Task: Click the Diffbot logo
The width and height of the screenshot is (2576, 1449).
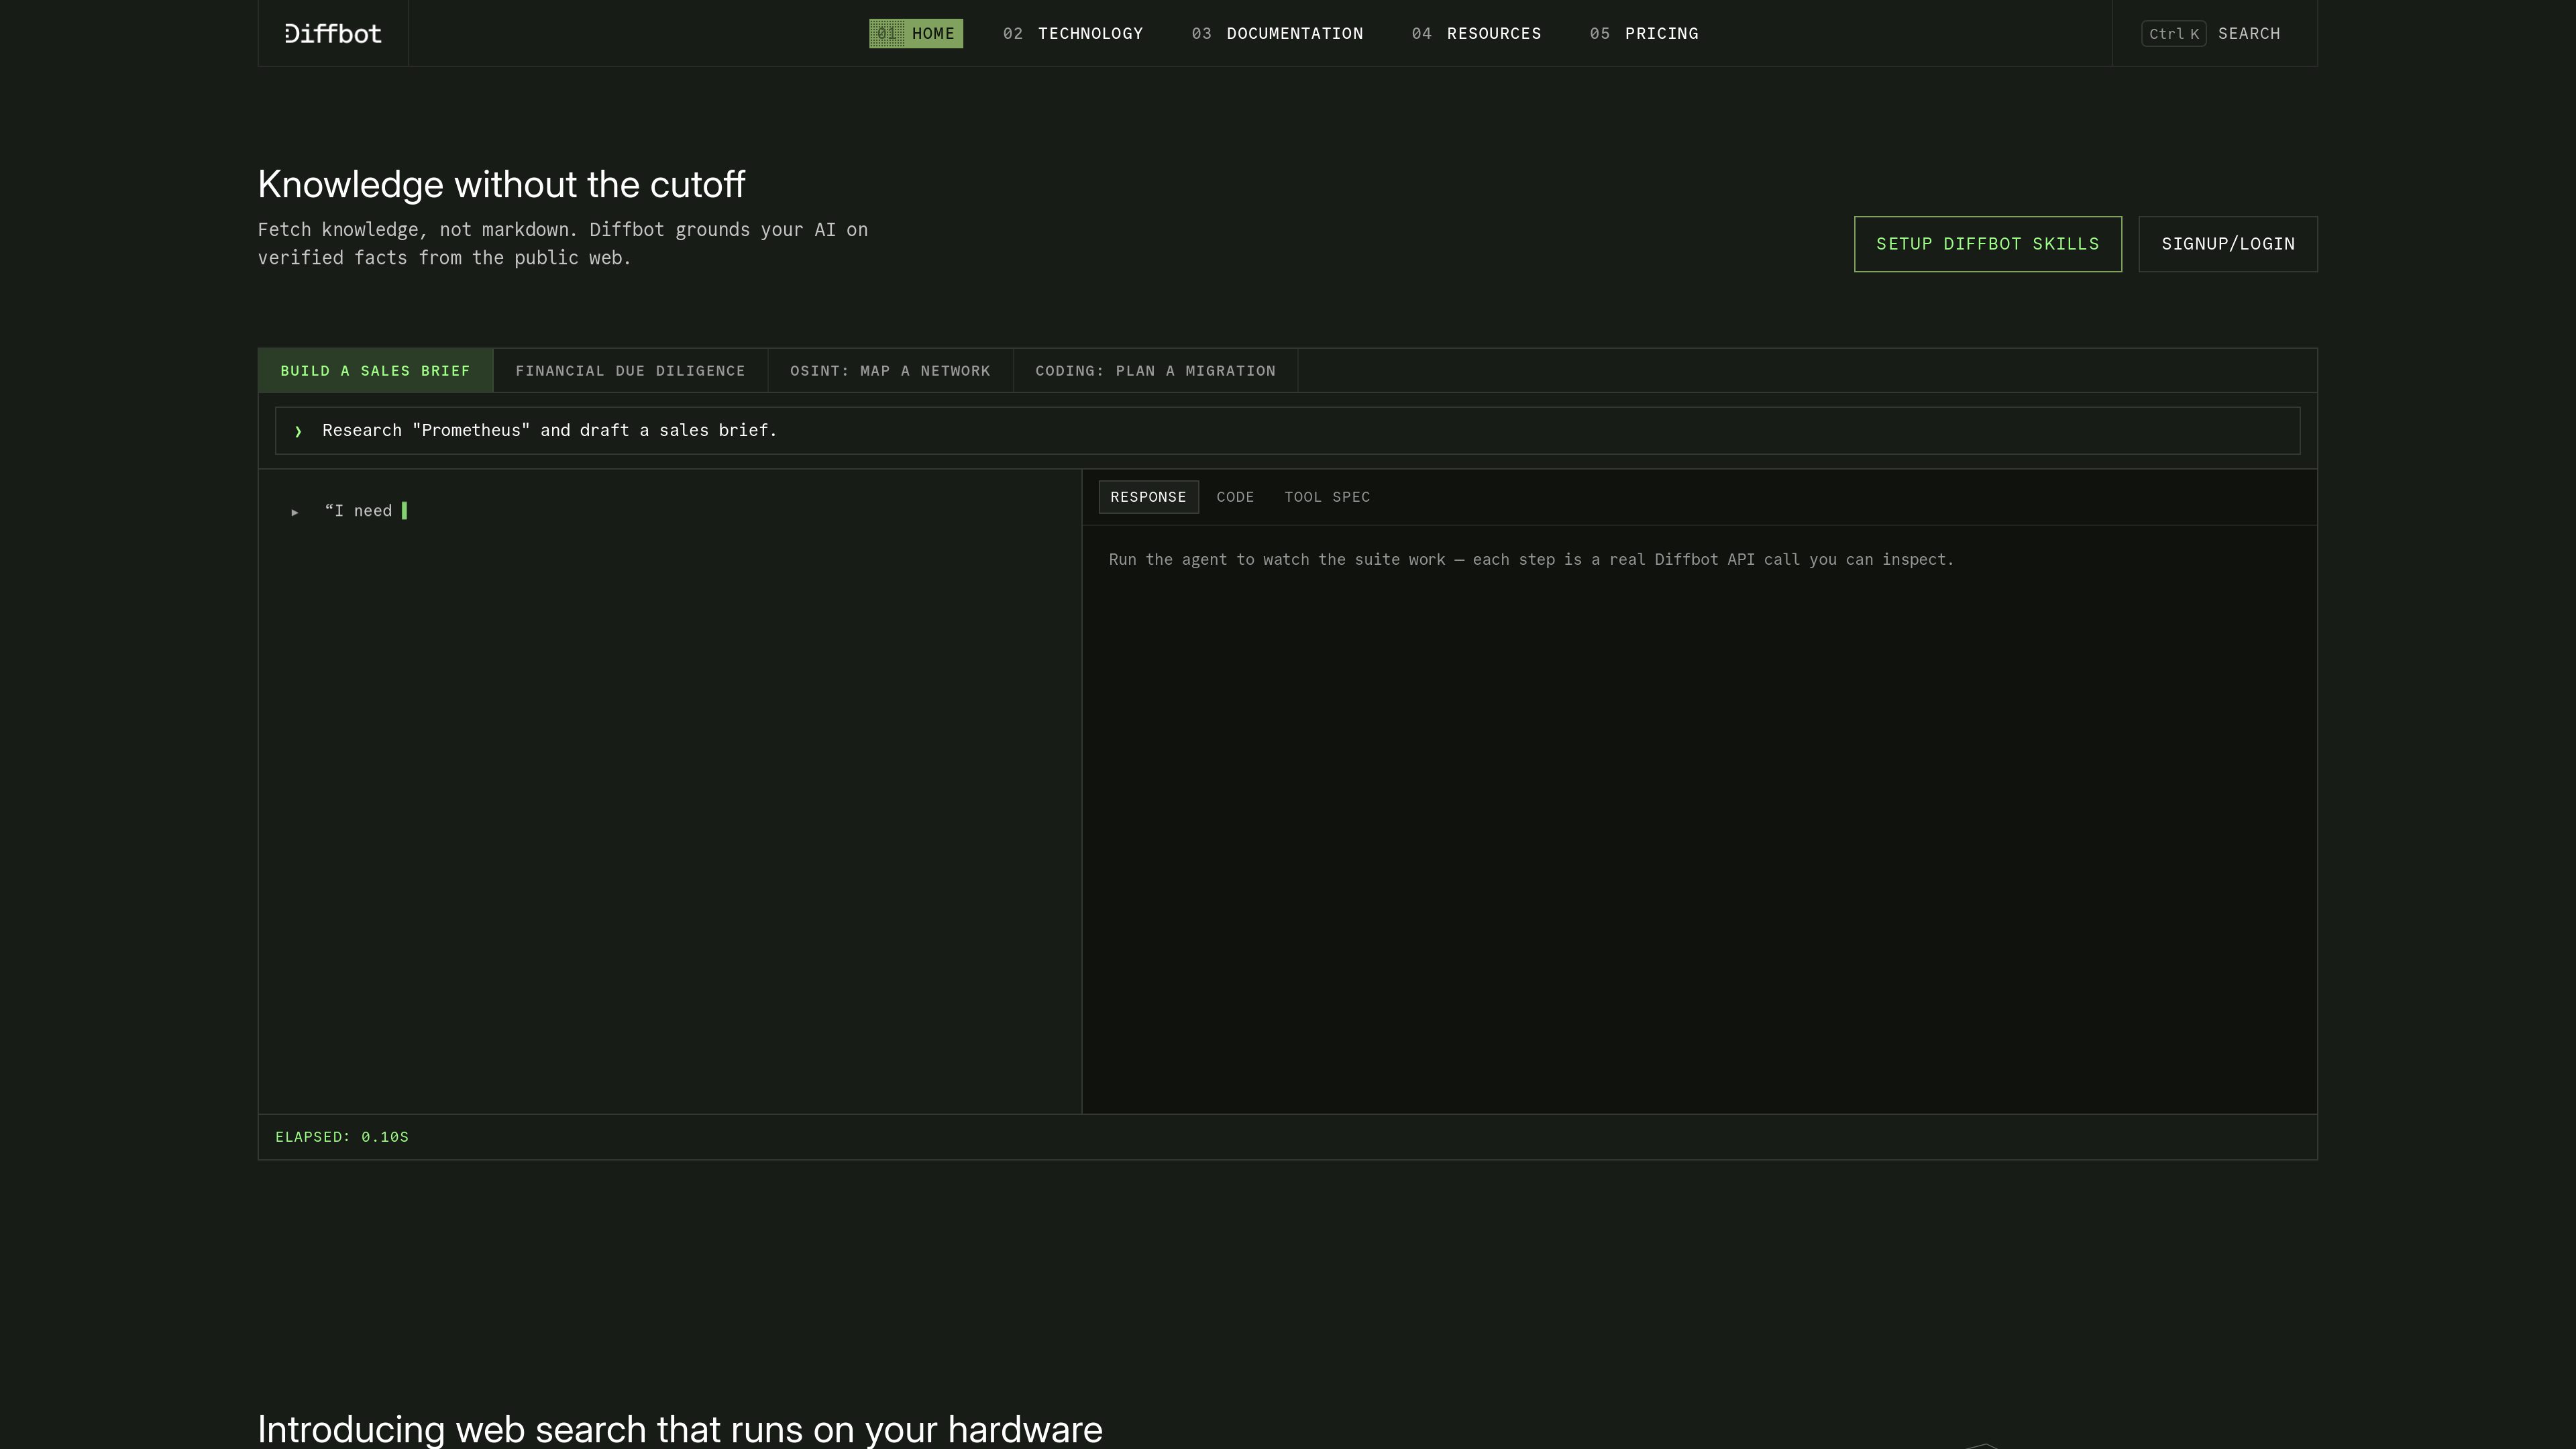Action: point(333,34)
